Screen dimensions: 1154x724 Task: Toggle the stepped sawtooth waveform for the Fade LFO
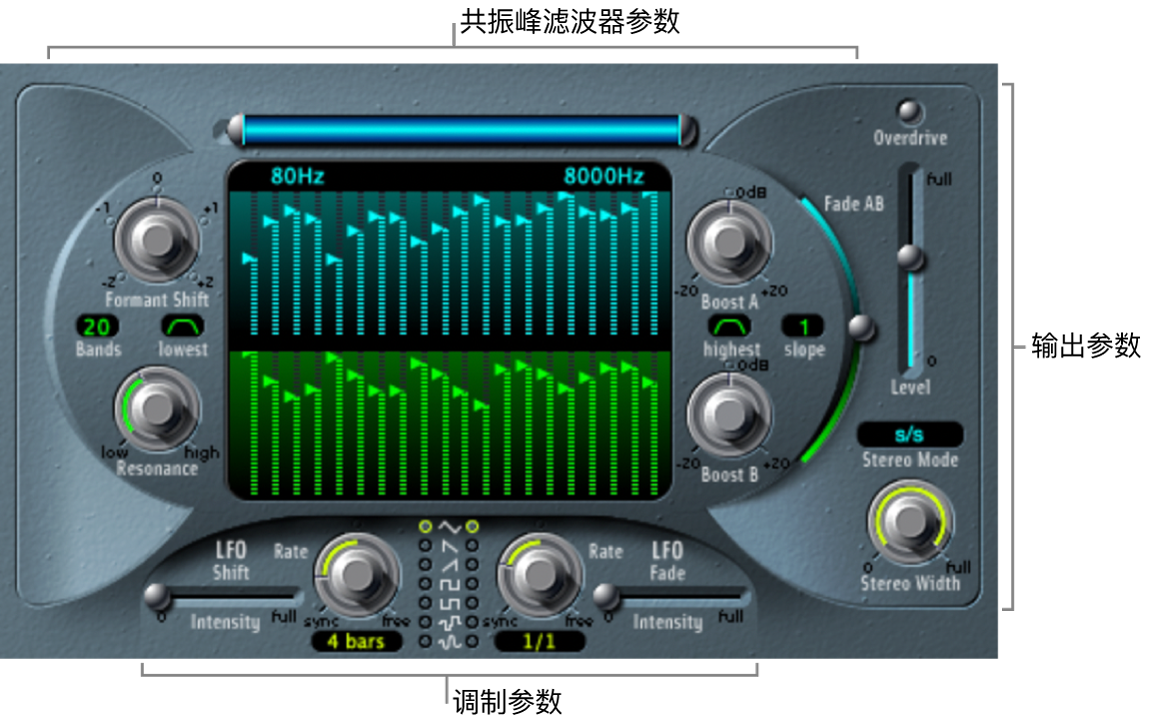tap(472, 602)
